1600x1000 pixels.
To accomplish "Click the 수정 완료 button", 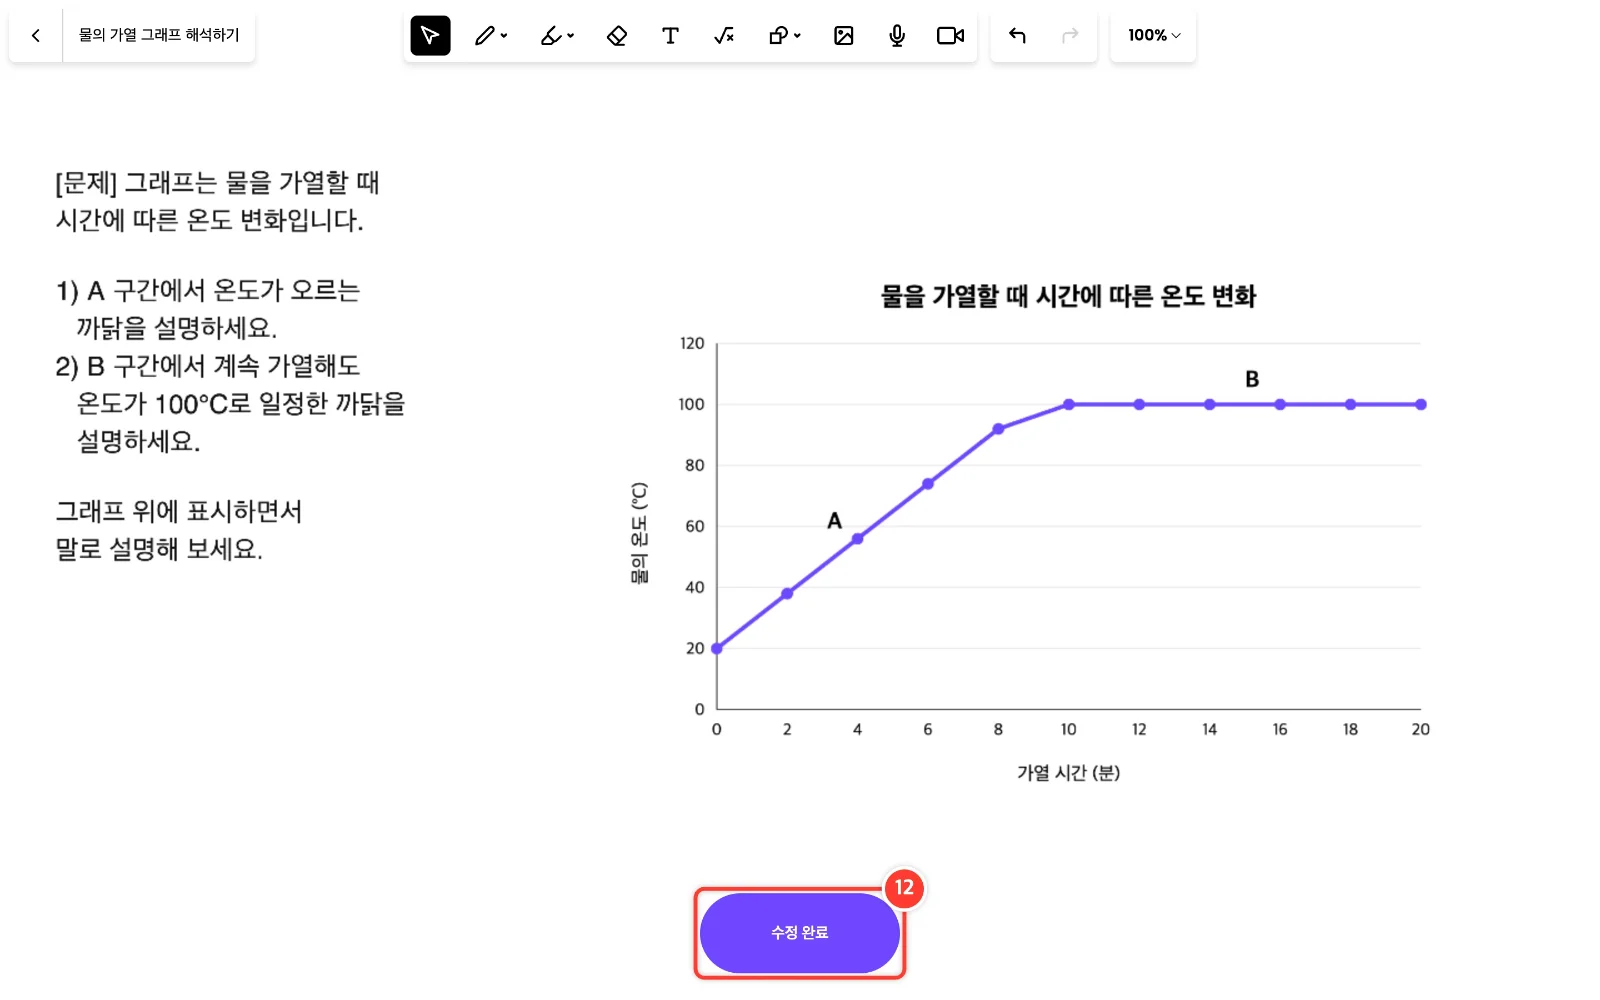I will 800,933.
